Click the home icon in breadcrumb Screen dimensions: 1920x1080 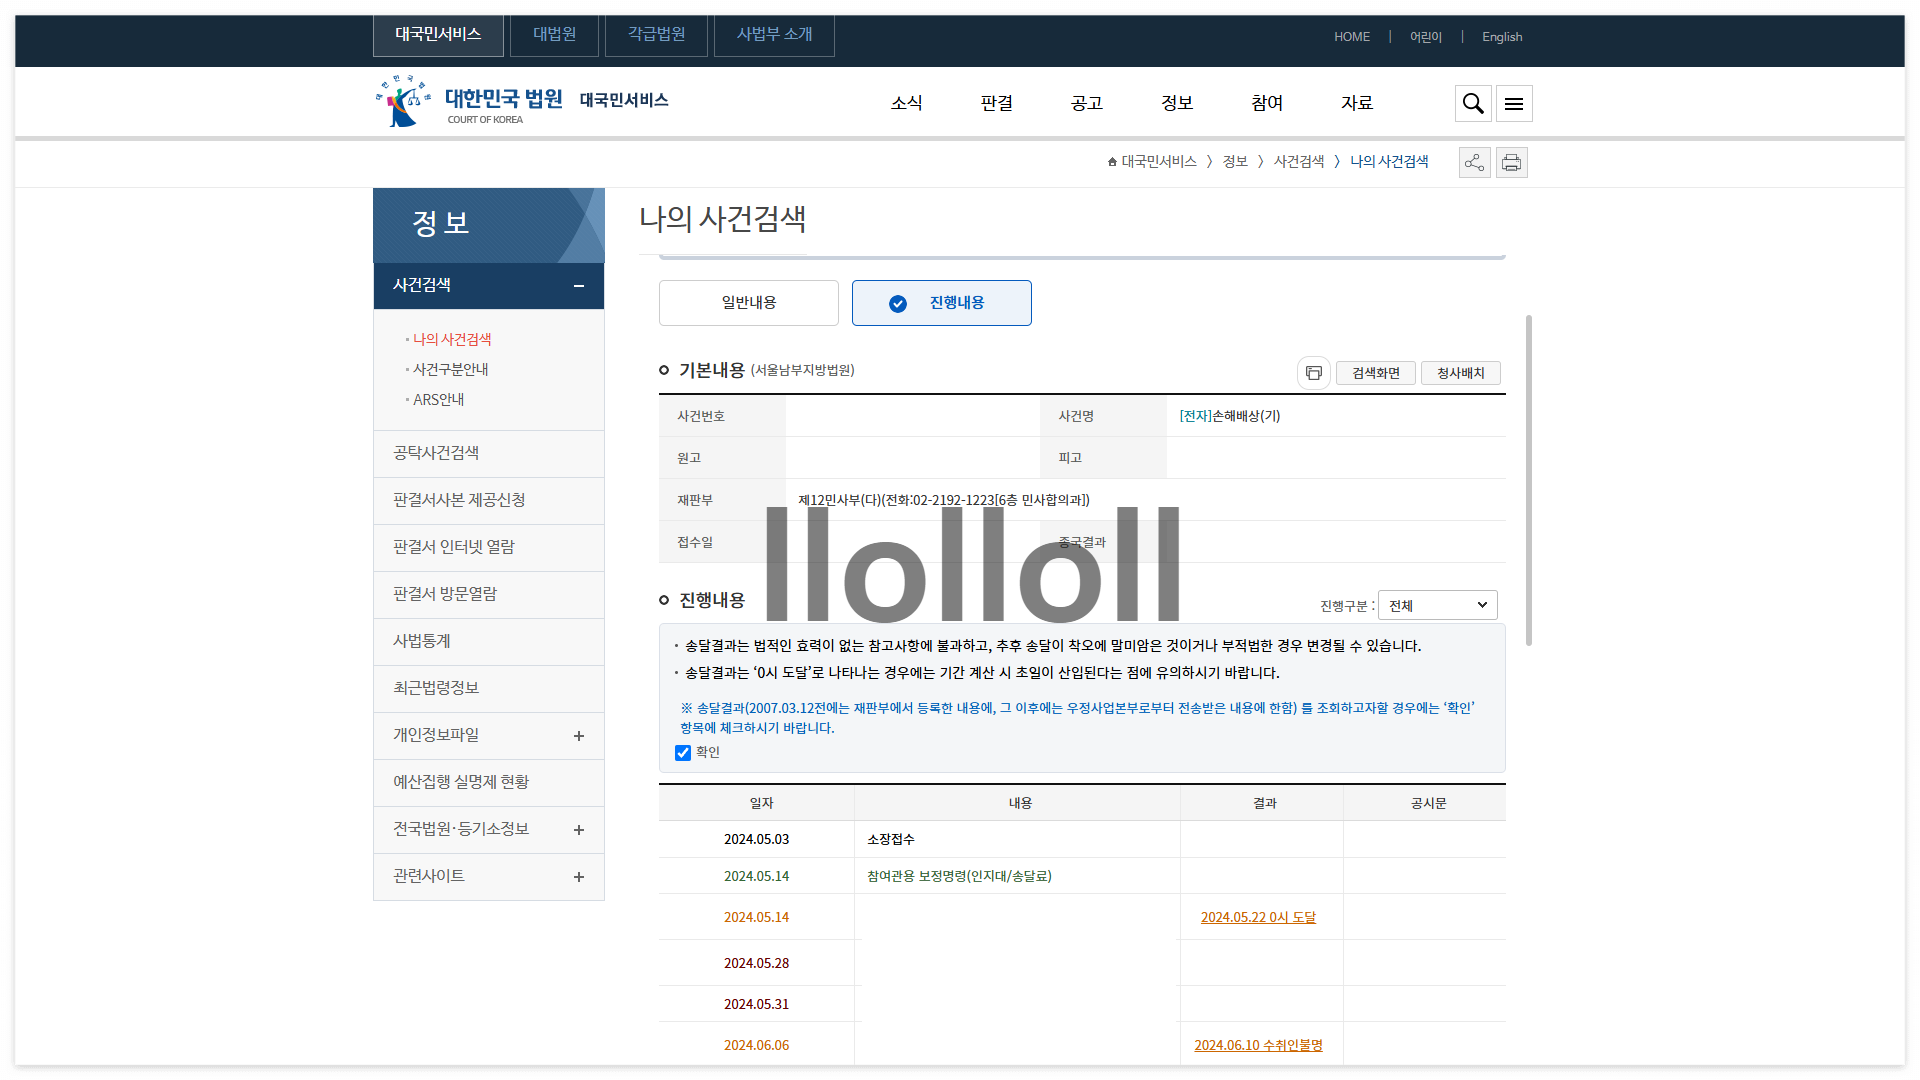coord(1112,162)
